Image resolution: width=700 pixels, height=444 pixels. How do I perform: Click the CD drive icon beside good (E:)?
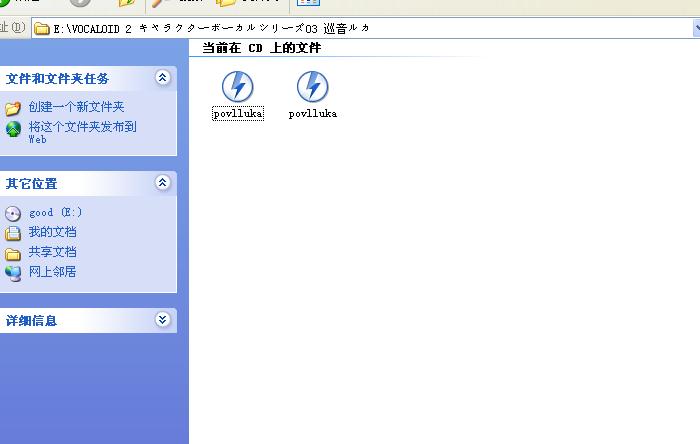click(x=13, y=213)
